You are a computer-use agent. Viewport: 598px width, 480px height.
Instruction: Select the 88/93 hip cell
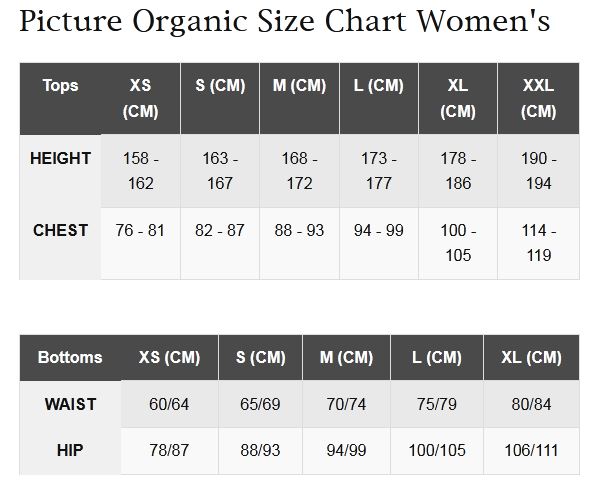point(260,451)
